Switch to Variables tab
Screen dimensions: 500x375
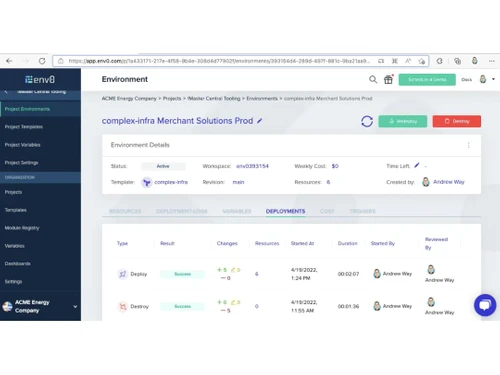pyautogui.click(x=237, y=211)
